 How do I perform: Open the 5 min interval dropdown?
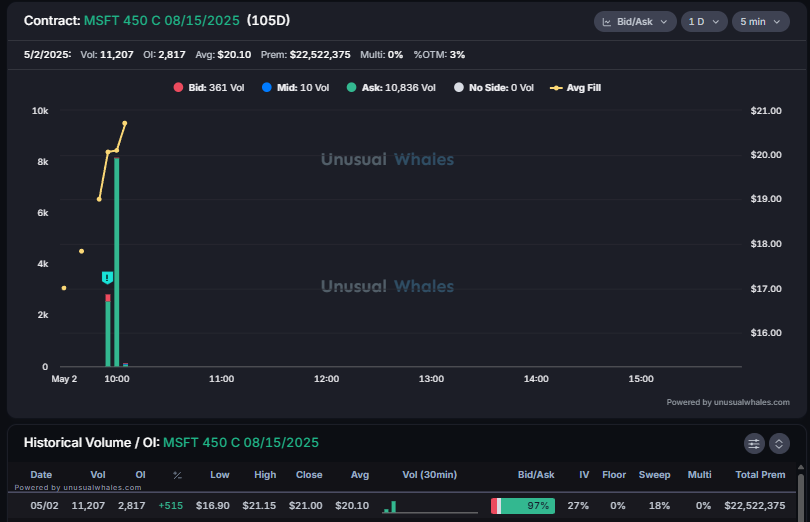(760, 22)
